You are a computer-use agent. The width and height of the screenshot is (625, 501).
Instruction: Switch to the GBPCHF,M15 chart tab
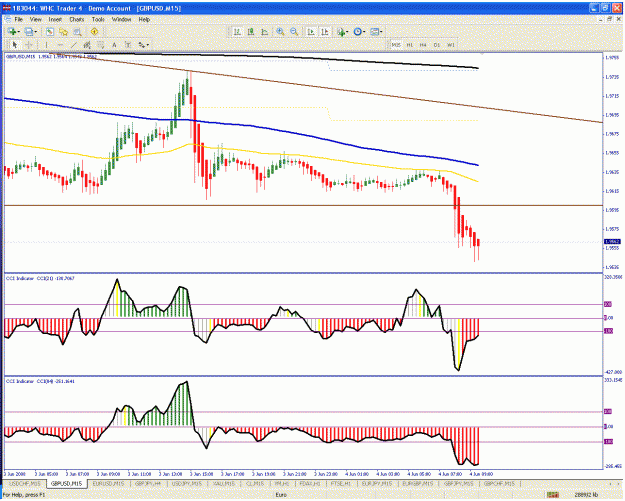(x=499, y=483)
